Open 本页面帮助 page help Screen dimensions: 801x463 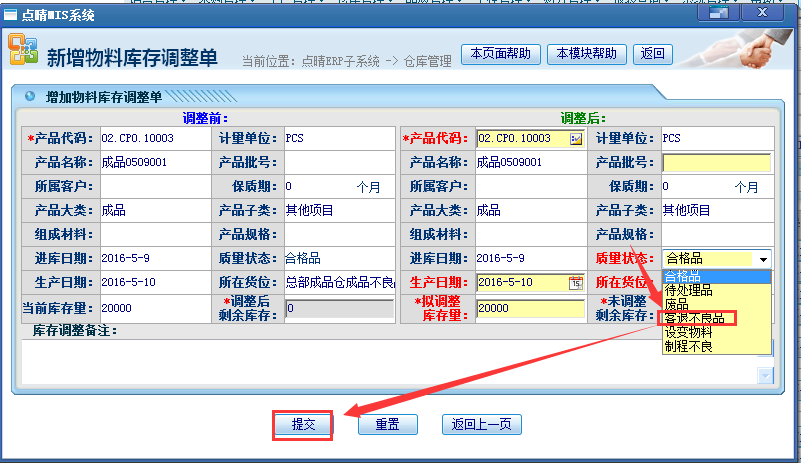pos(501,53)
